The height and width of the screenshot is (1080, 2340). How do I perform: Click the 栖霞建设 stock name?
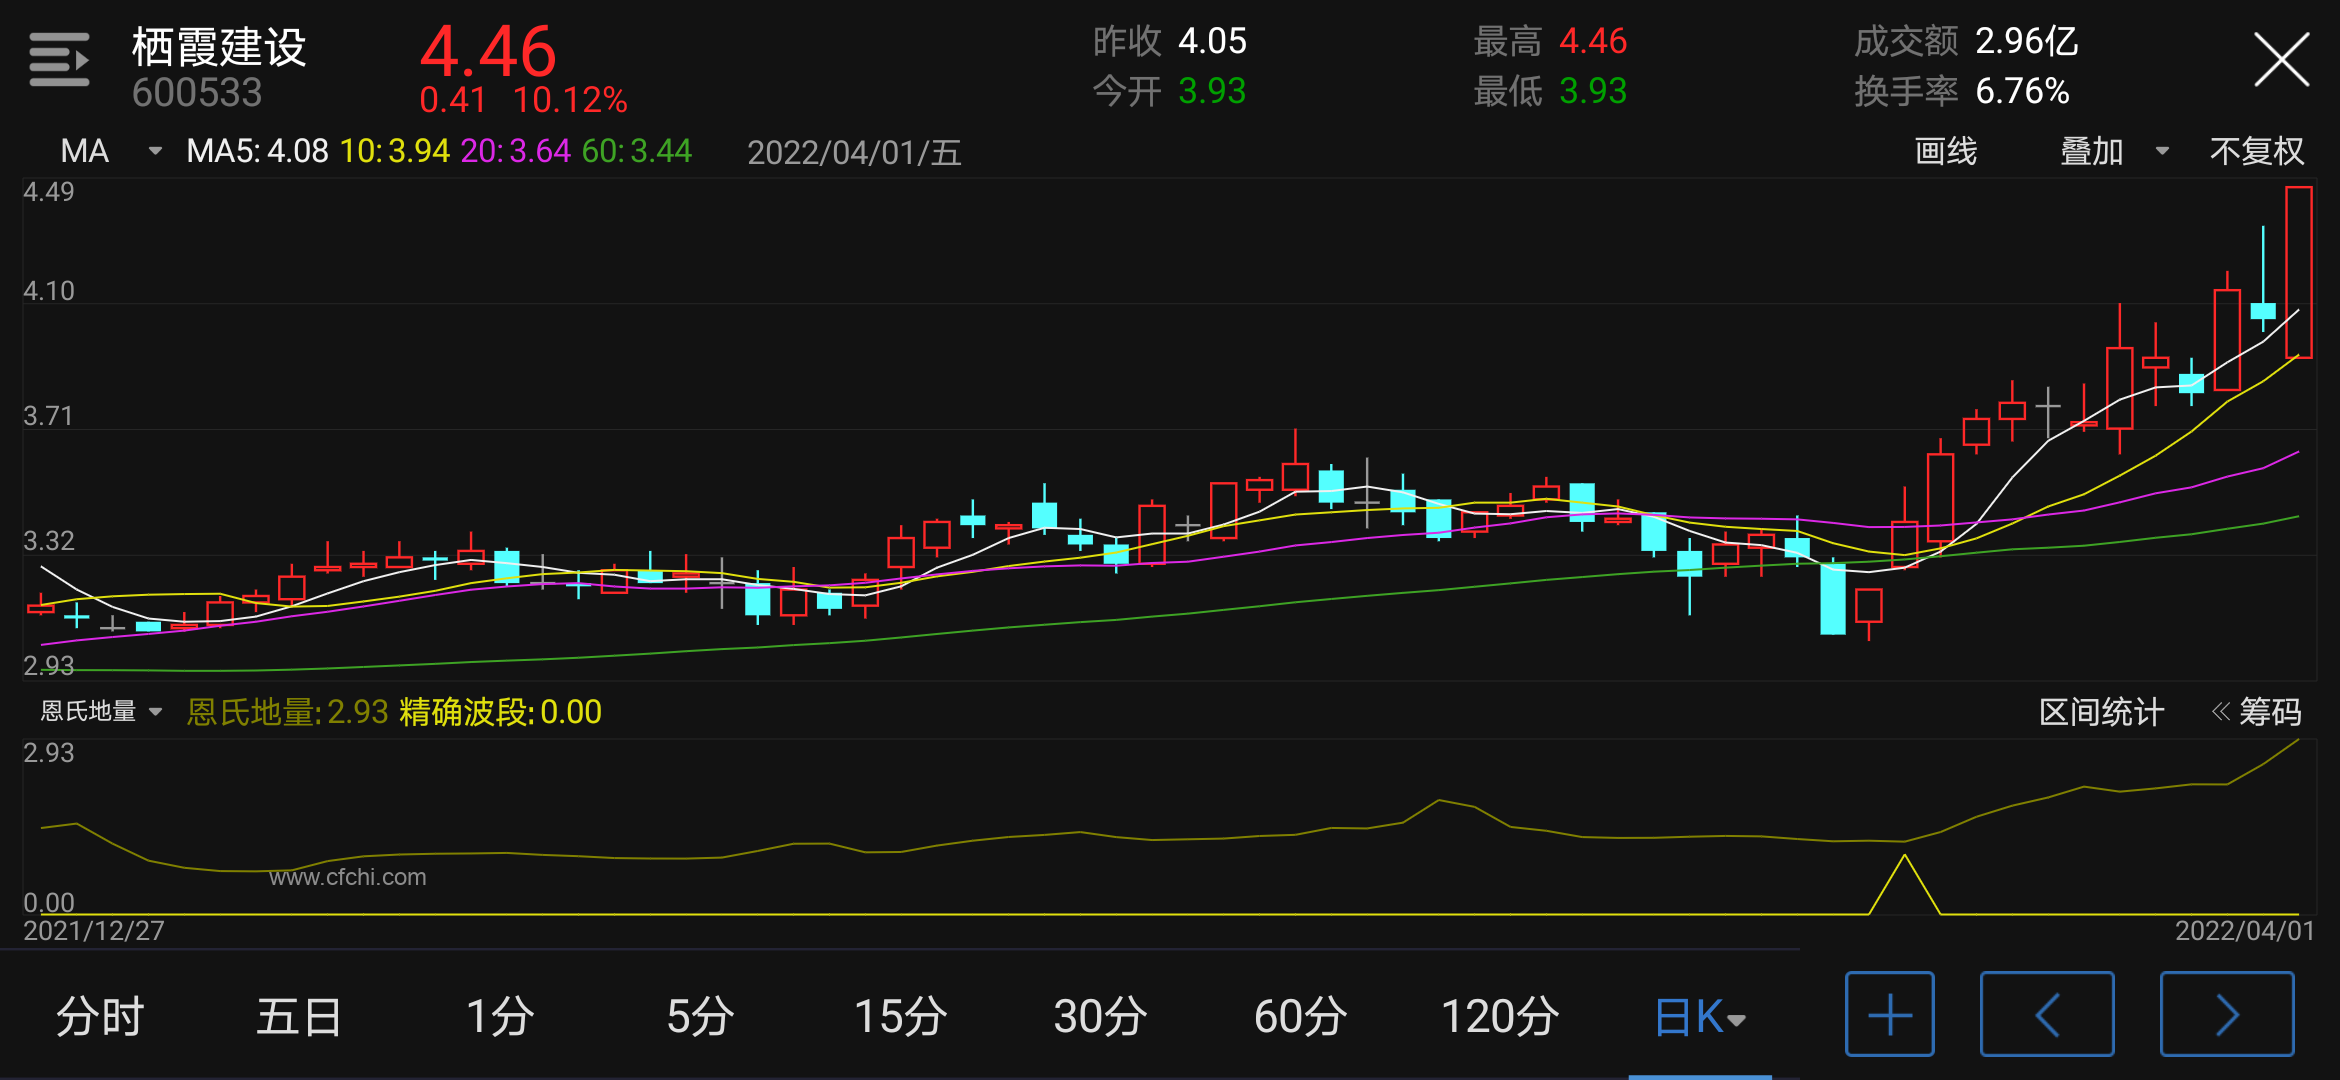219,46
